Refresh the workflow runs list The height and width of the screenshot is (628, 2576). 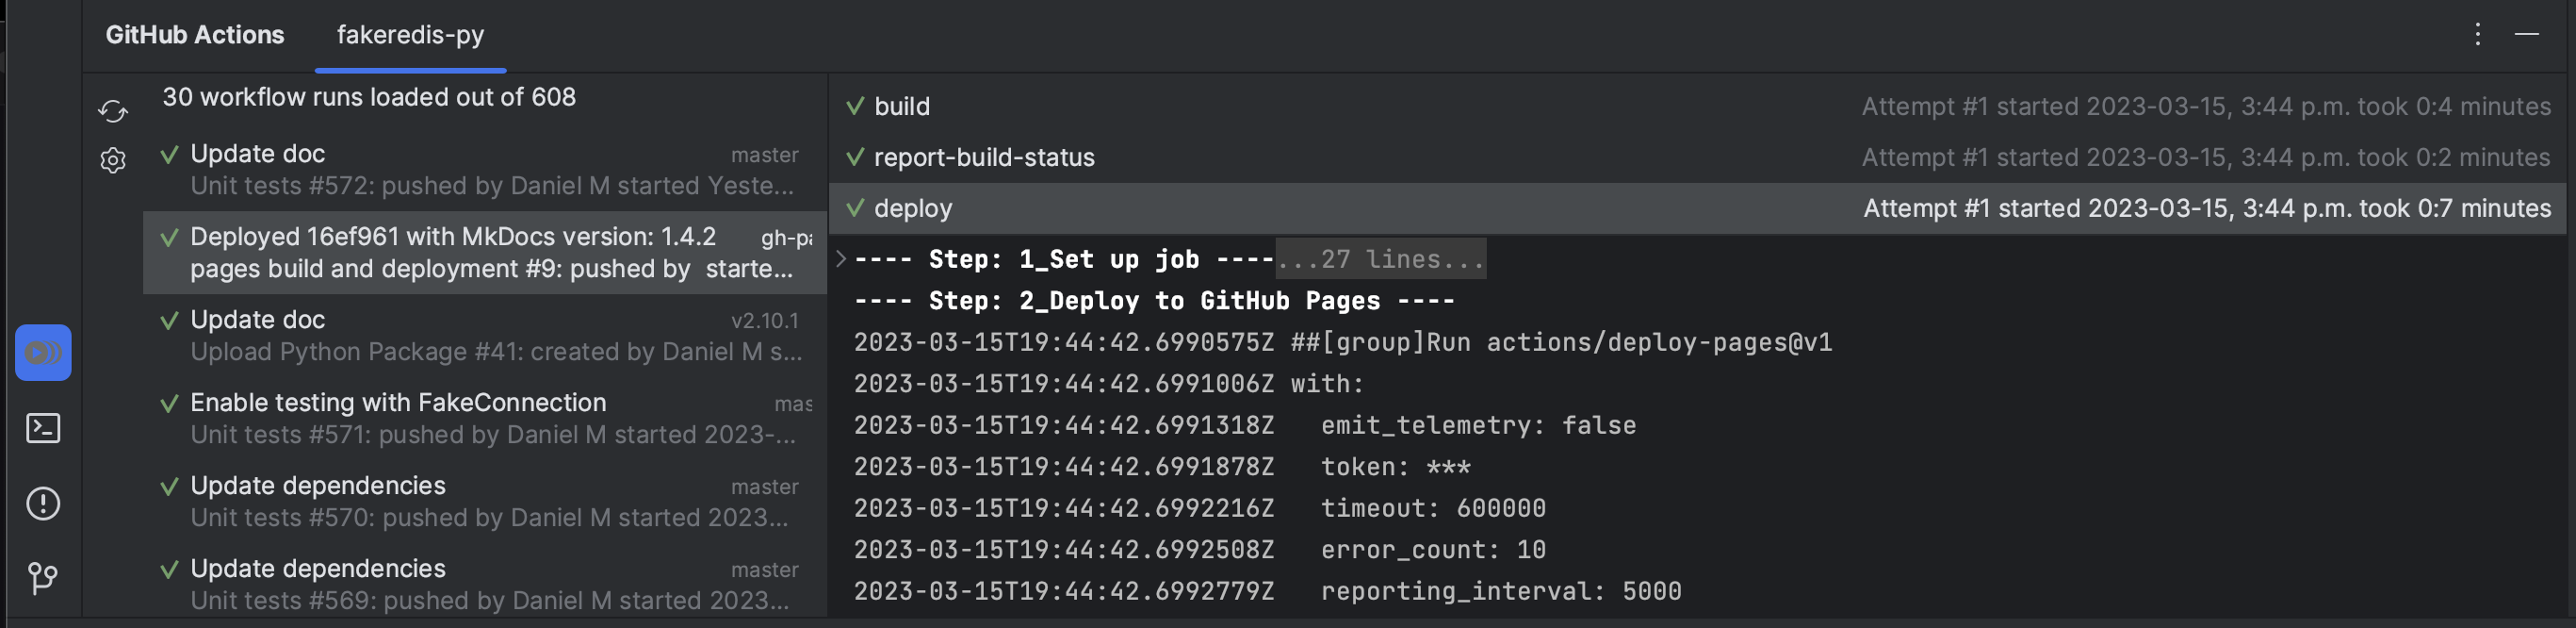point(113,111)
